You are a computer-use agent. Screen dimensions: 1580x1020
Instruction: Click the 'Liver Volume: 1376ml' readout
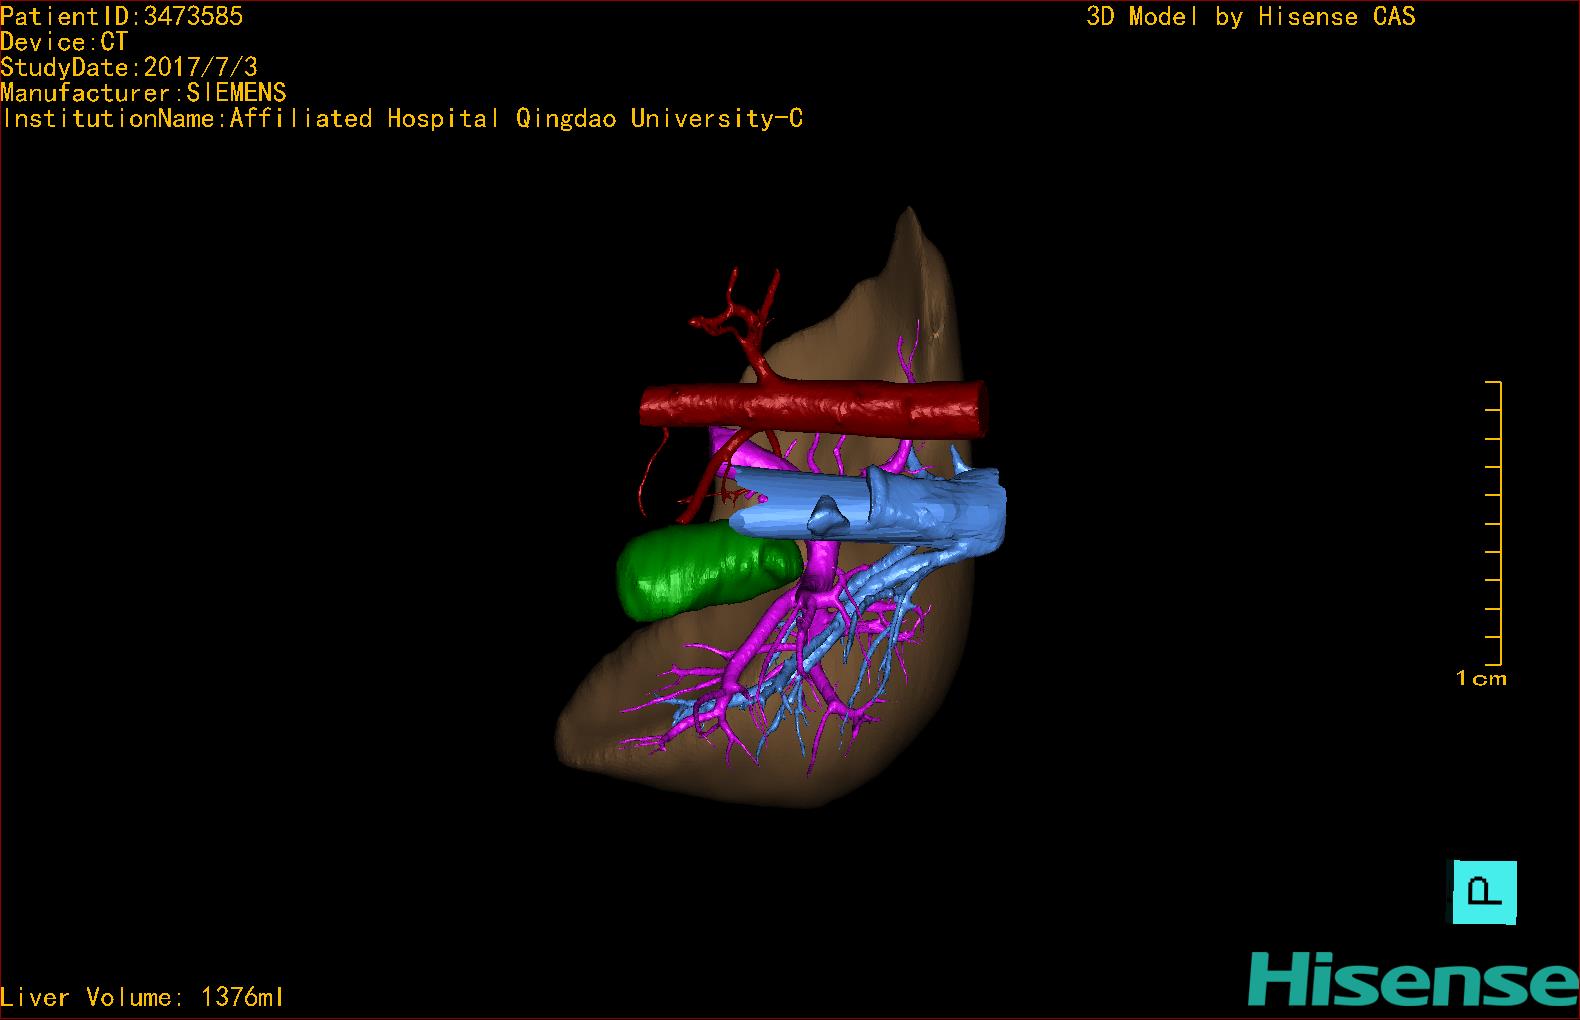point(142,997)
